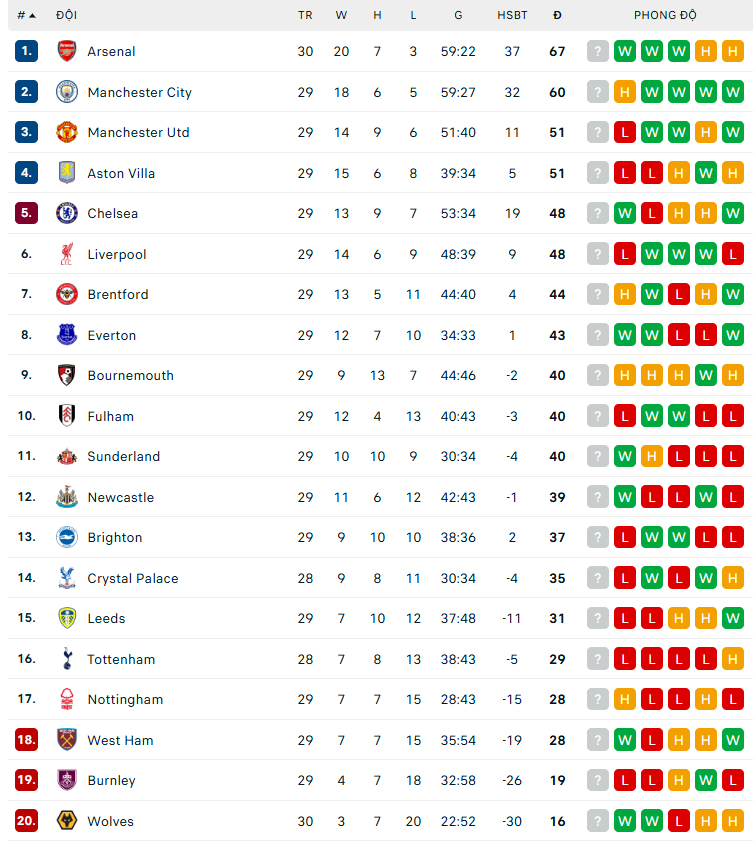The width and height of the screenshot is (753, 841).
Task: Sort table by HSBT goal difference header
Action: click(x=512, y=15)
